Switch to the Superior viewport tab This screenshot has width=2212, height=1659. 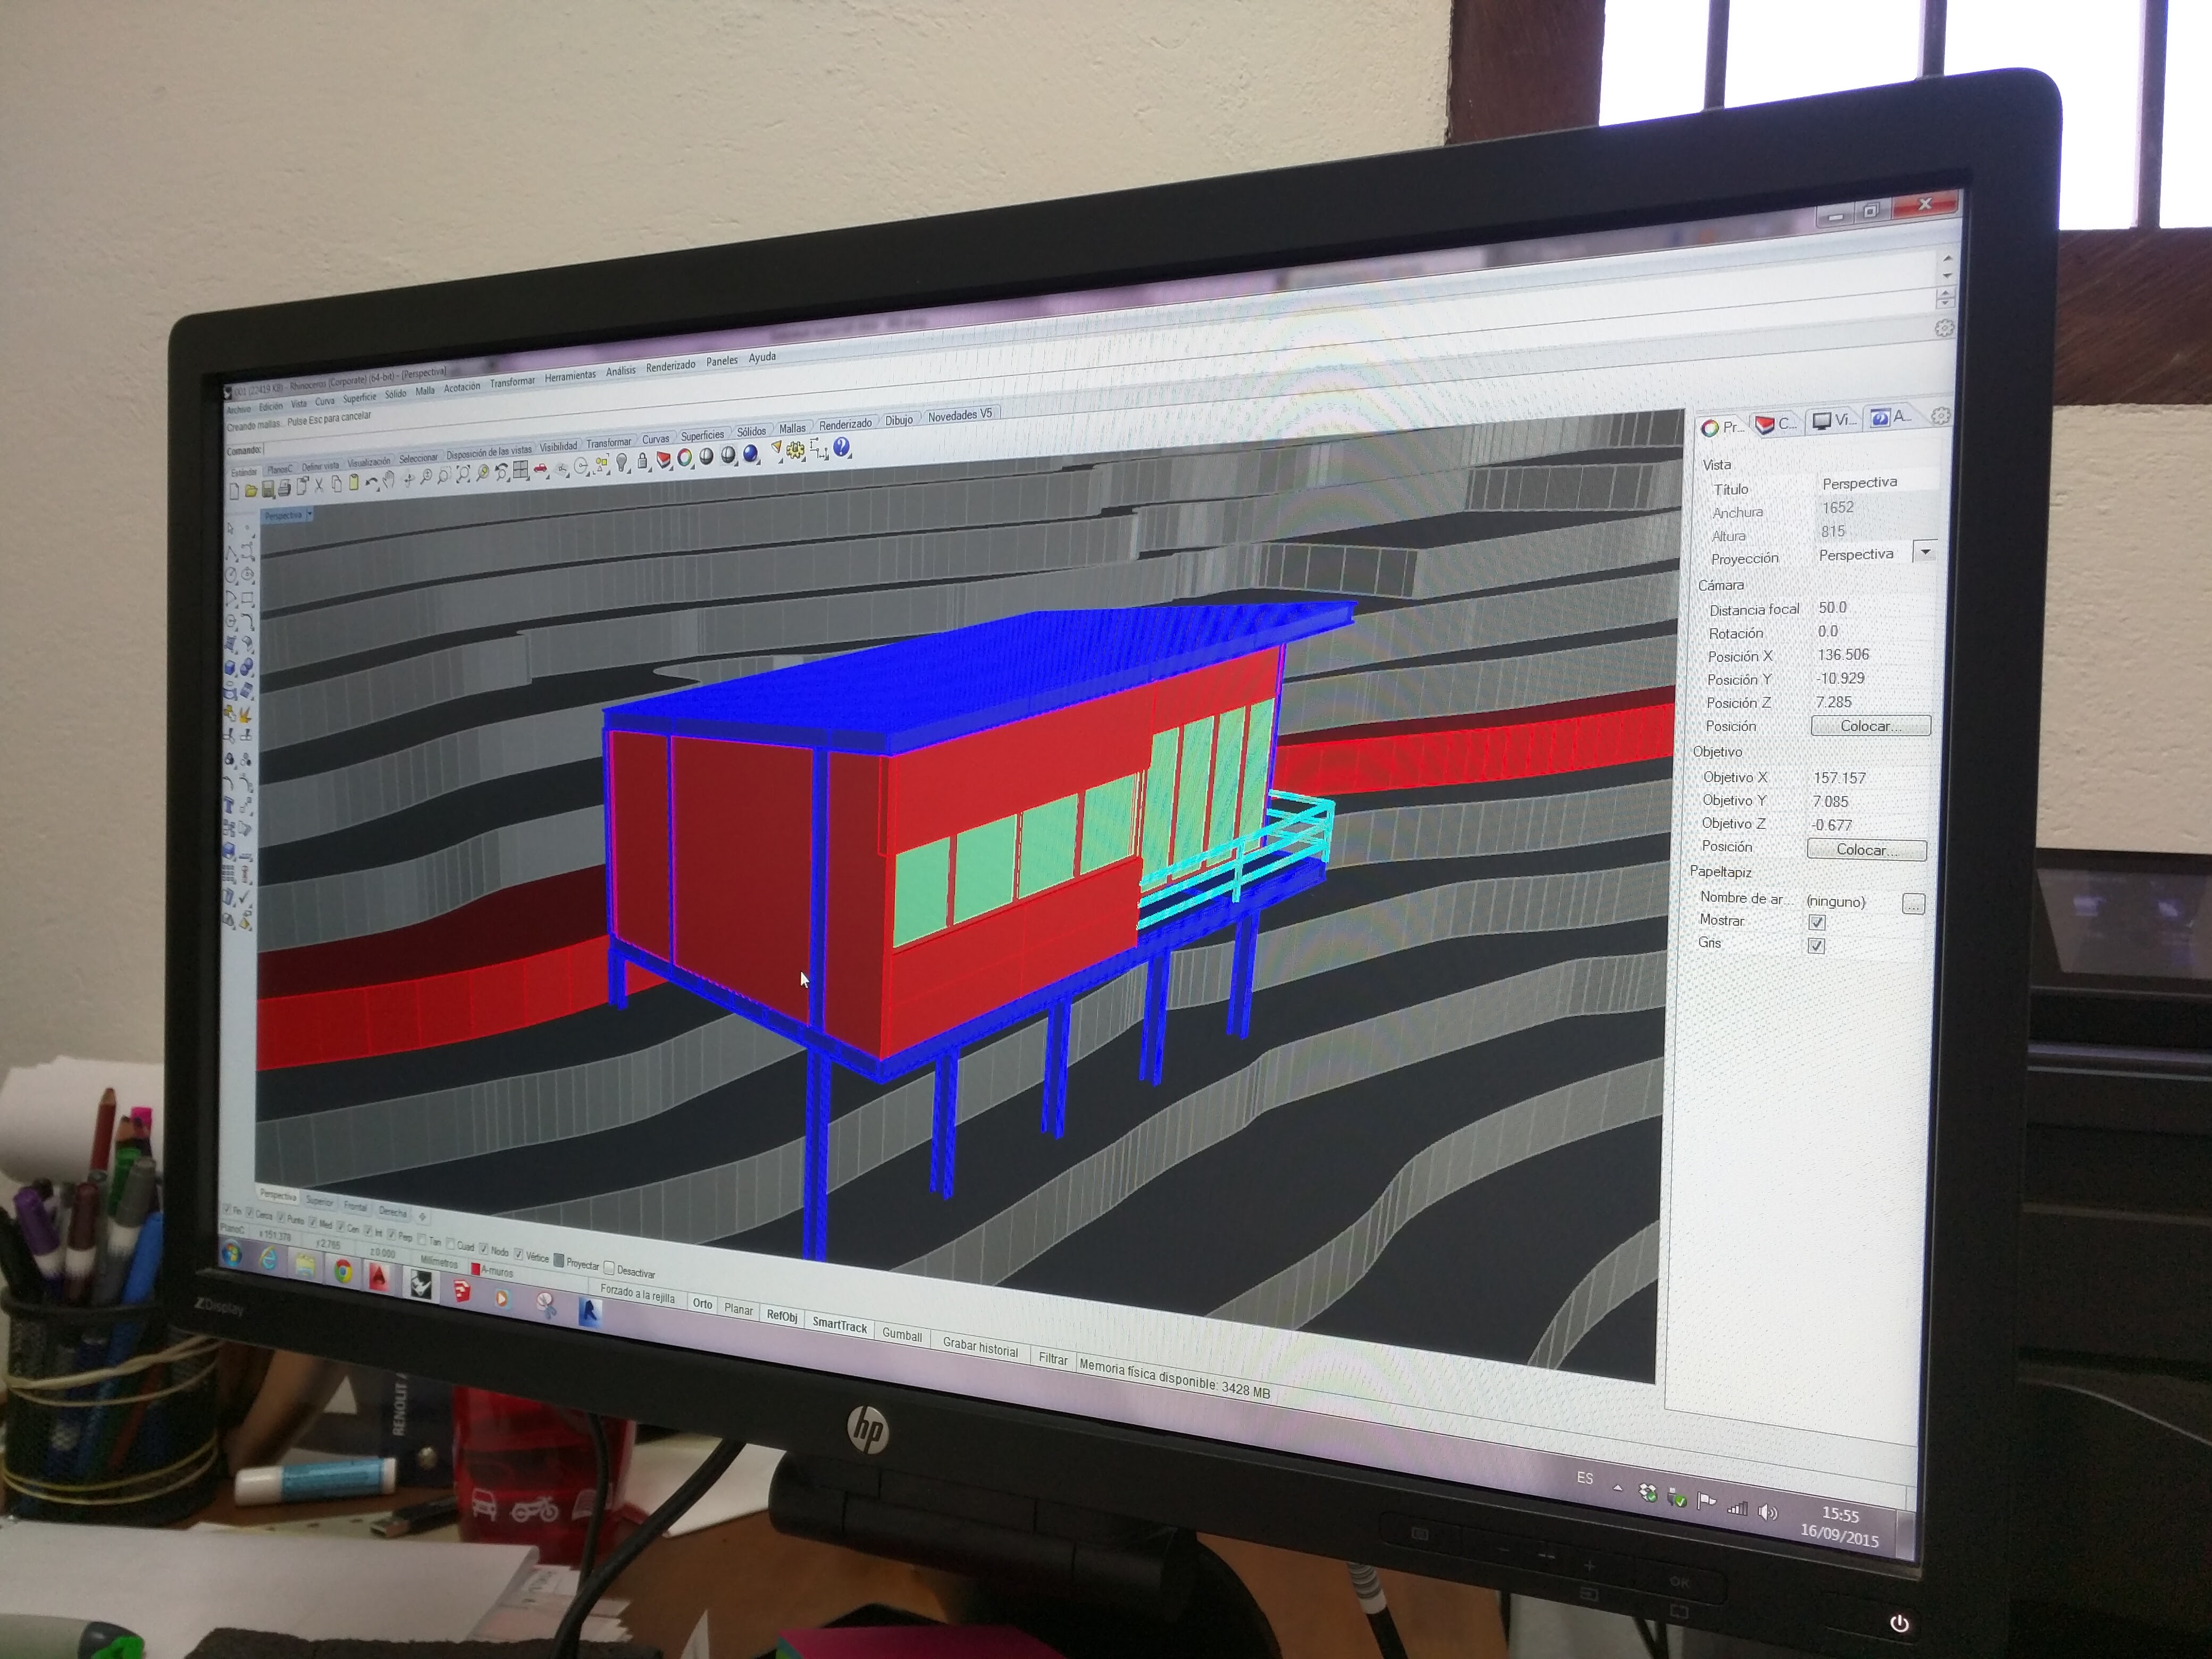click(320, 1201)
